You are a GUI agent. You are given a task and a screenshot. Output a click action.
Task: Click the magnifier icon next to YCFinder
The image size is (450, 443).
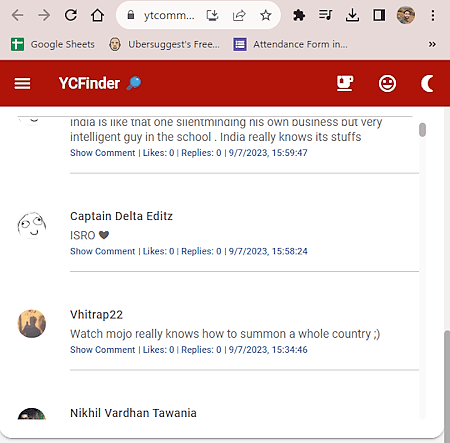click(134, 83)
